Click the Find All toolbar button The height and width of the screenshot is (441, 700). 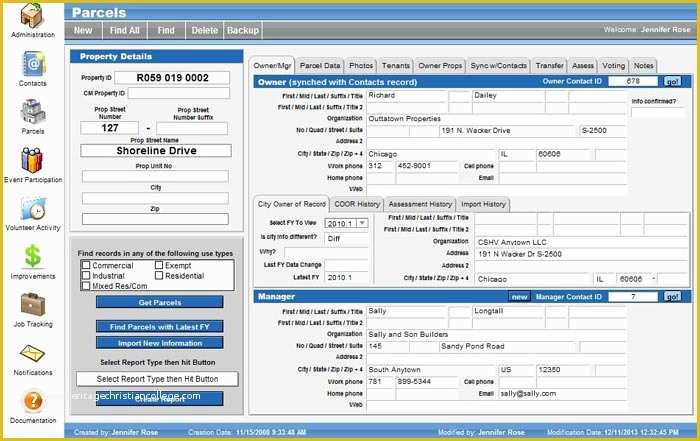(125, 30)
